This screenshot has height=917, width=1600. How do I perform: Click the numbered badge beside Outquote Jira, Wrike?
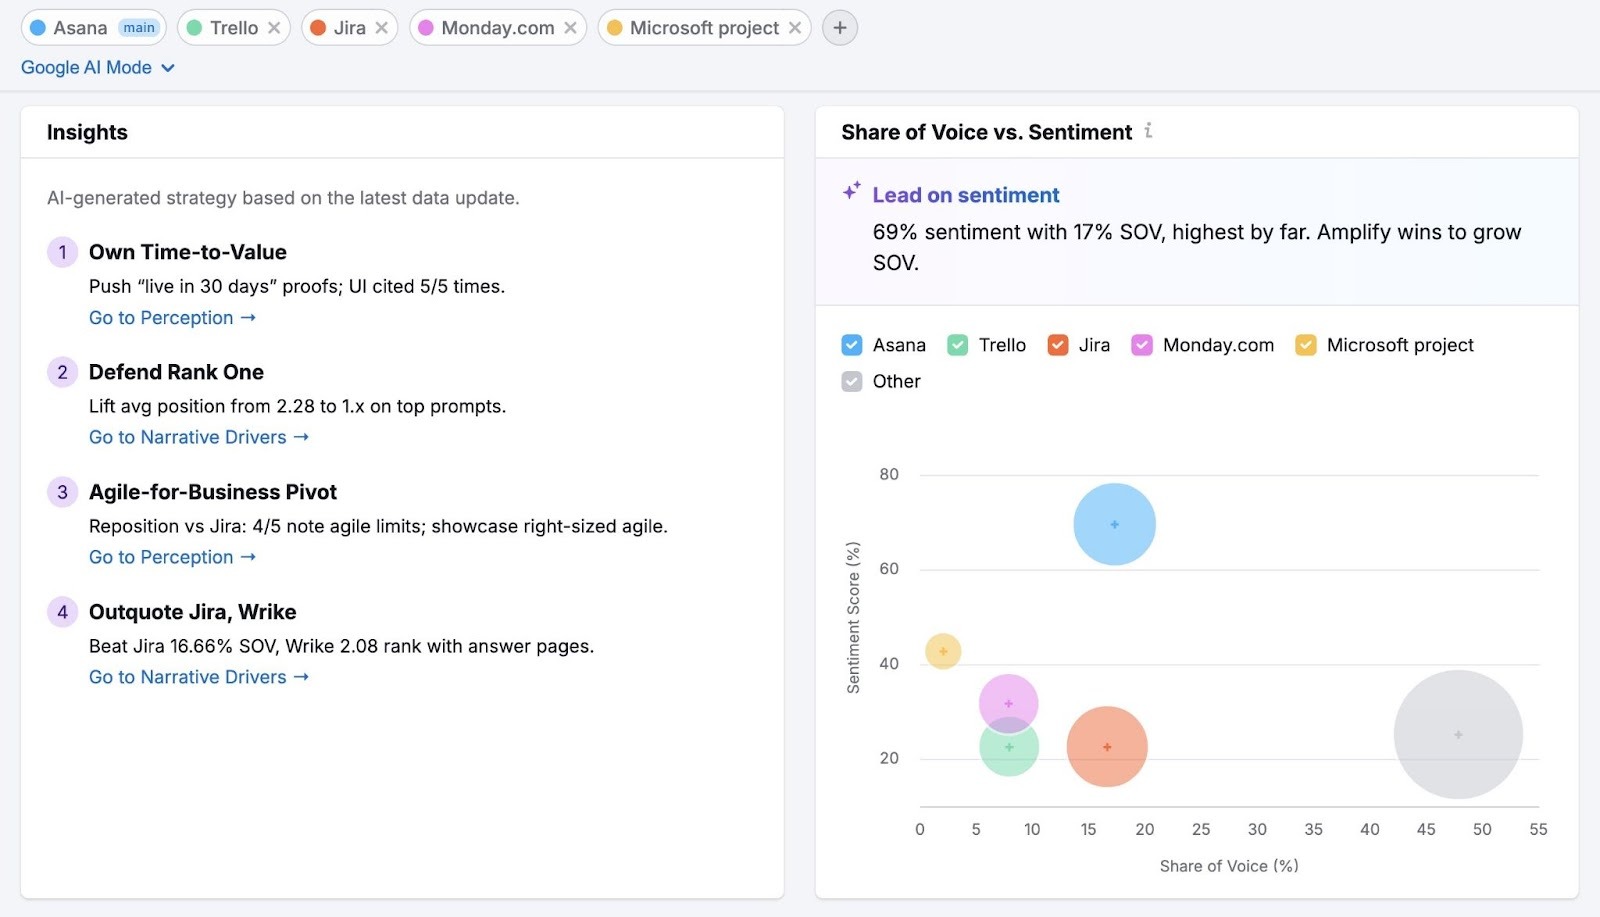pyautogui.click(x=62, y=611)
